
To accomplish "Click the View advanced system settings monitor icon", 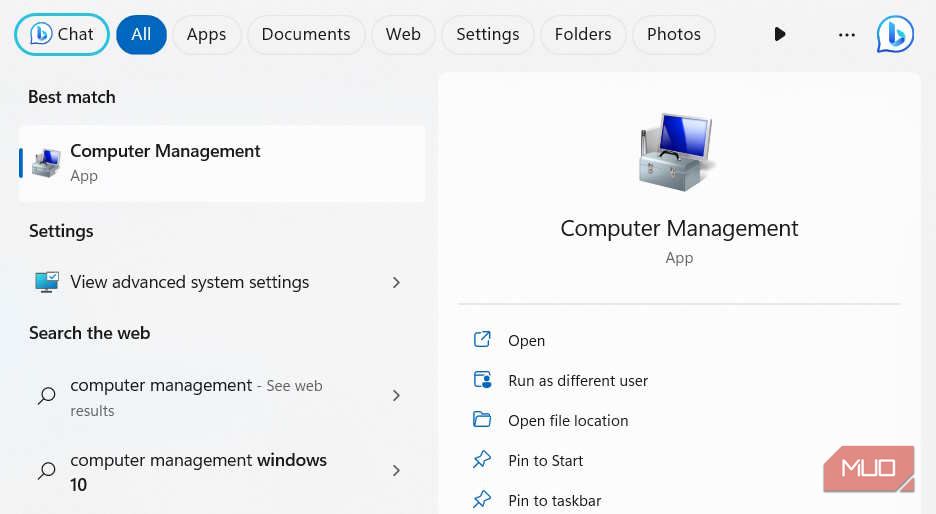I will coord(47,282).
